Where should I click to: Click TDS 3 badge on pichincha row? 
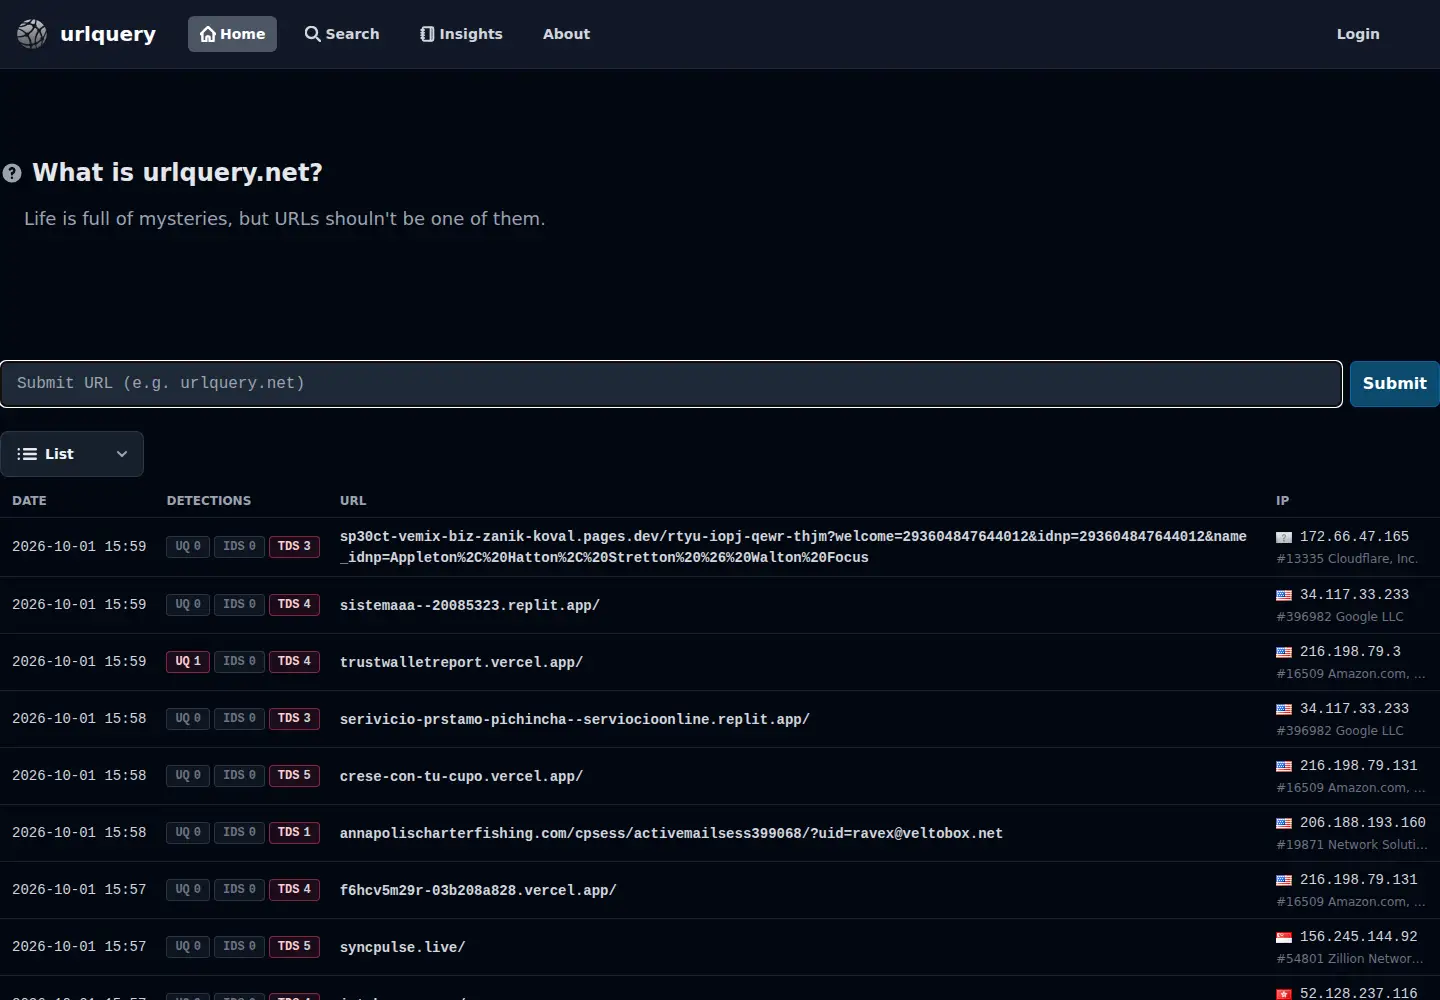[294, 719]
